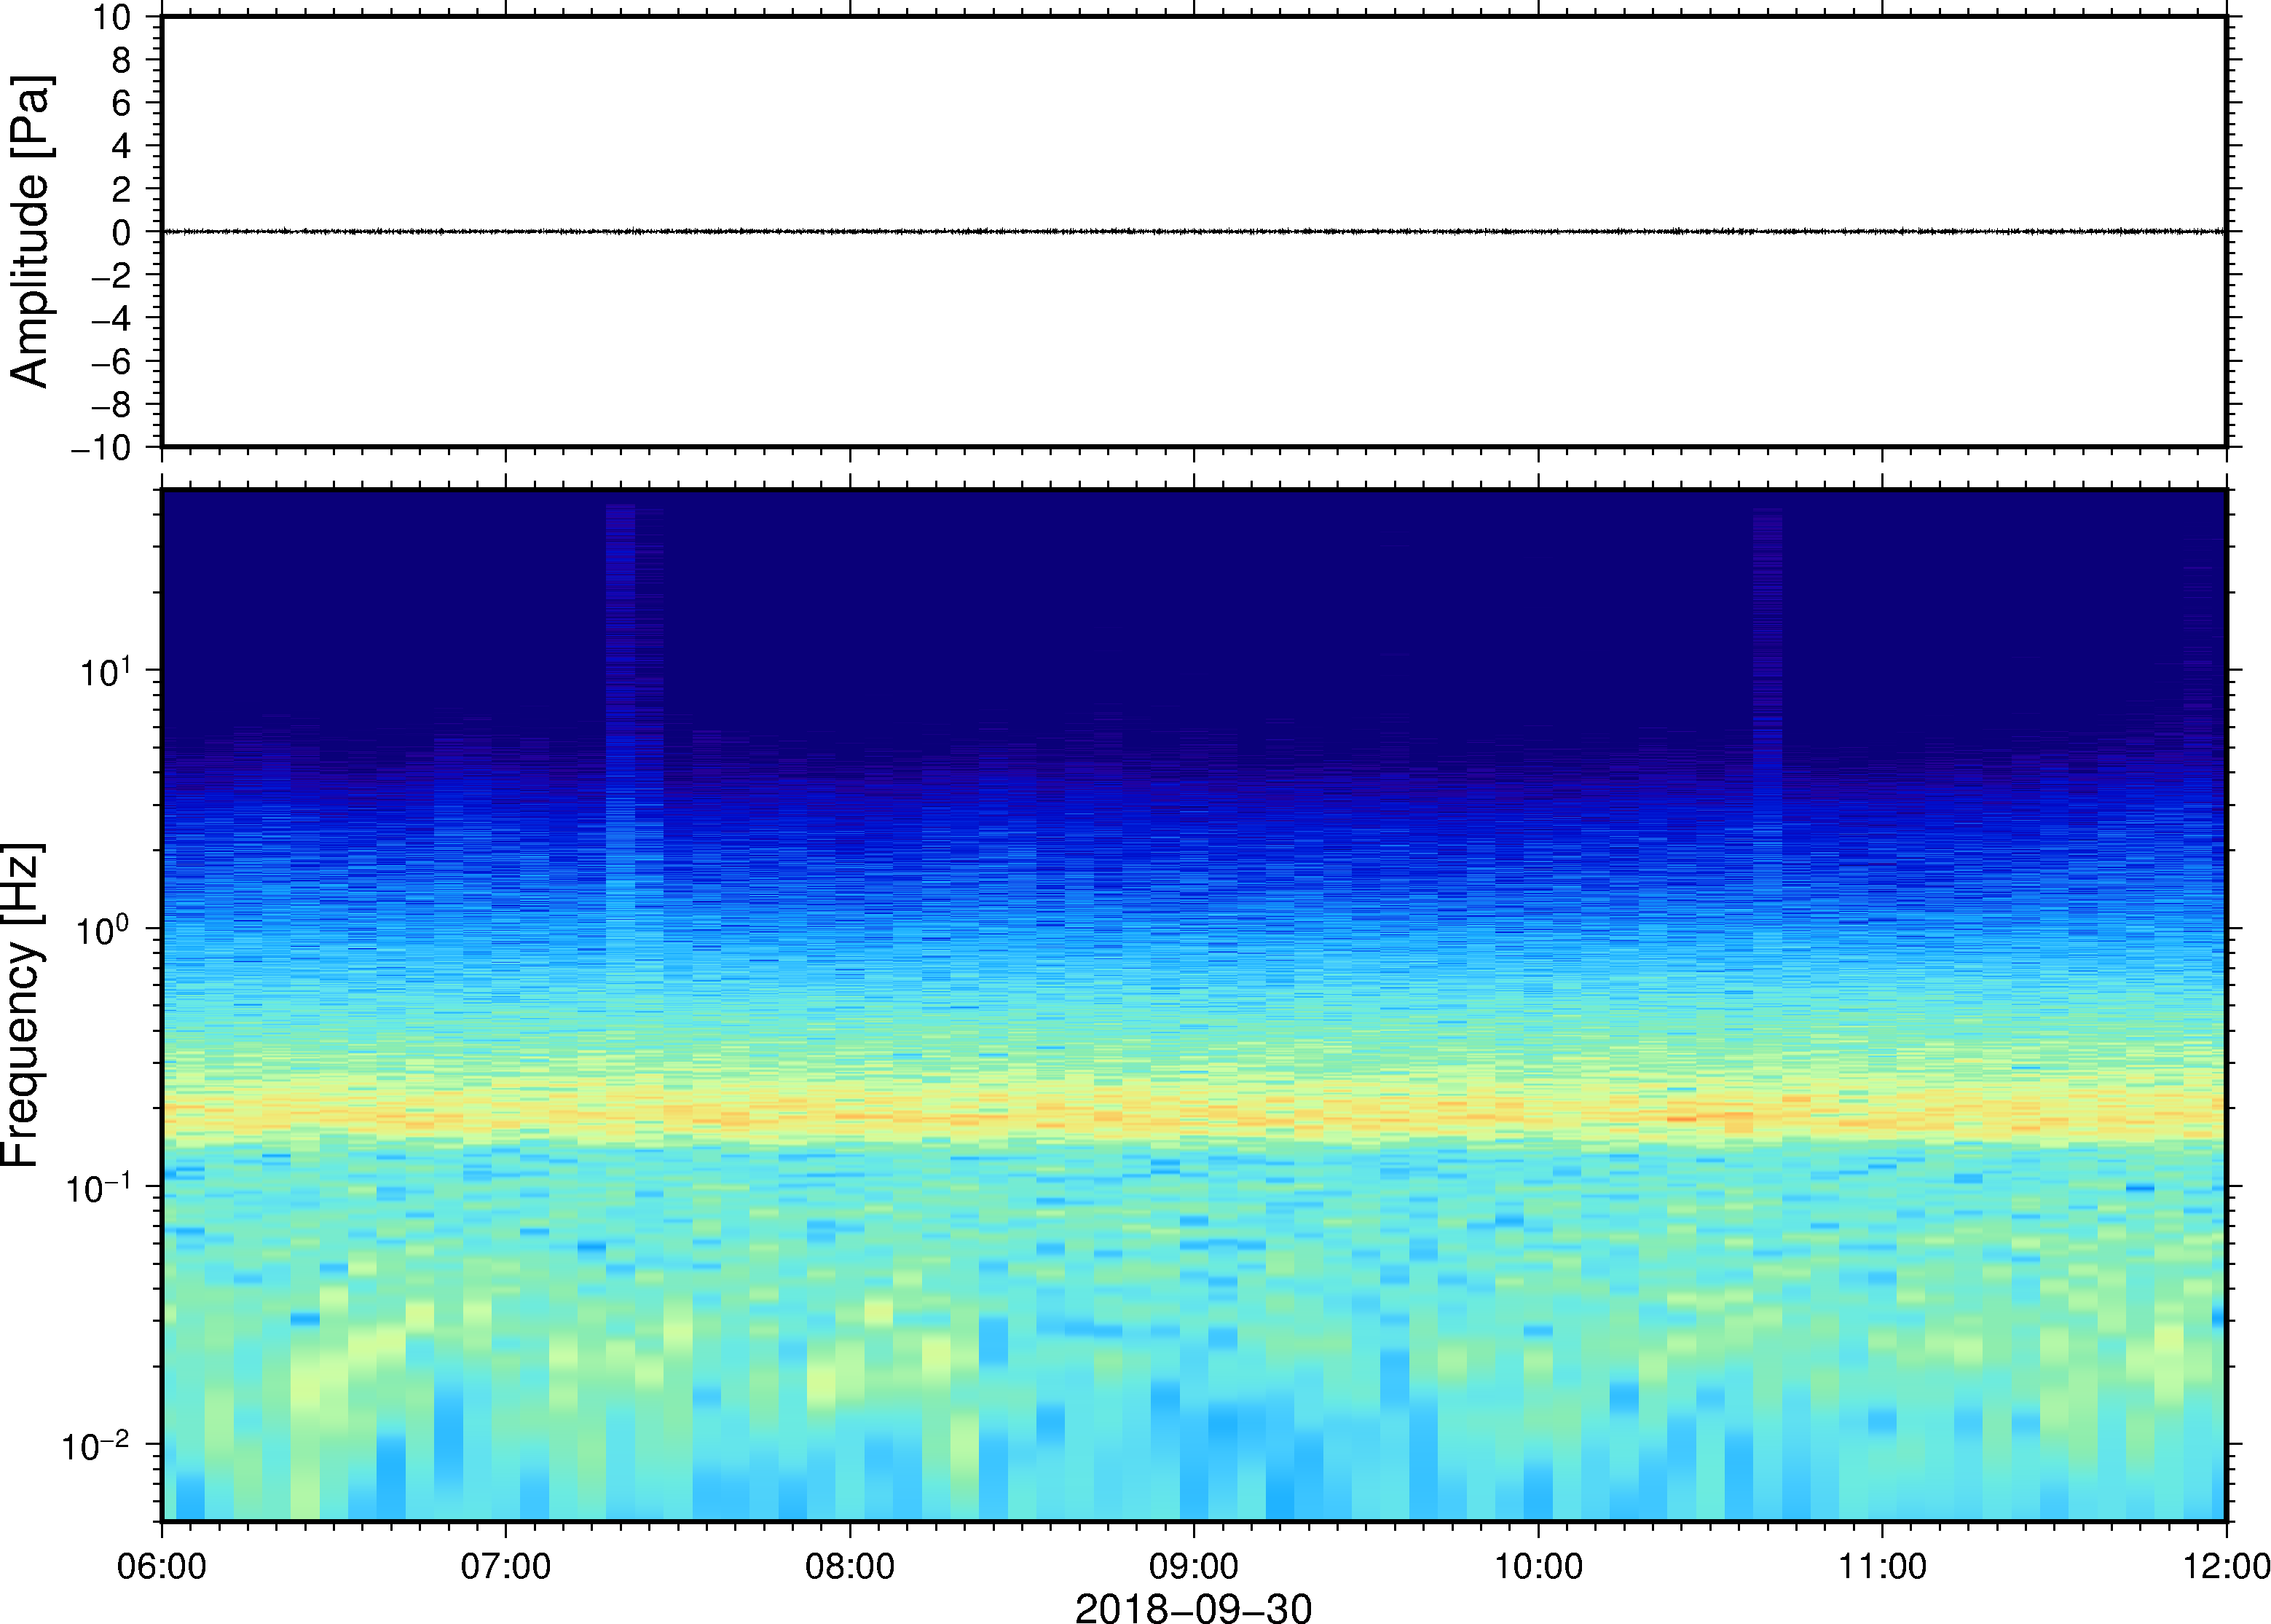
Task: Click the 10^-2 frequency tick label
Action: 96,1444
